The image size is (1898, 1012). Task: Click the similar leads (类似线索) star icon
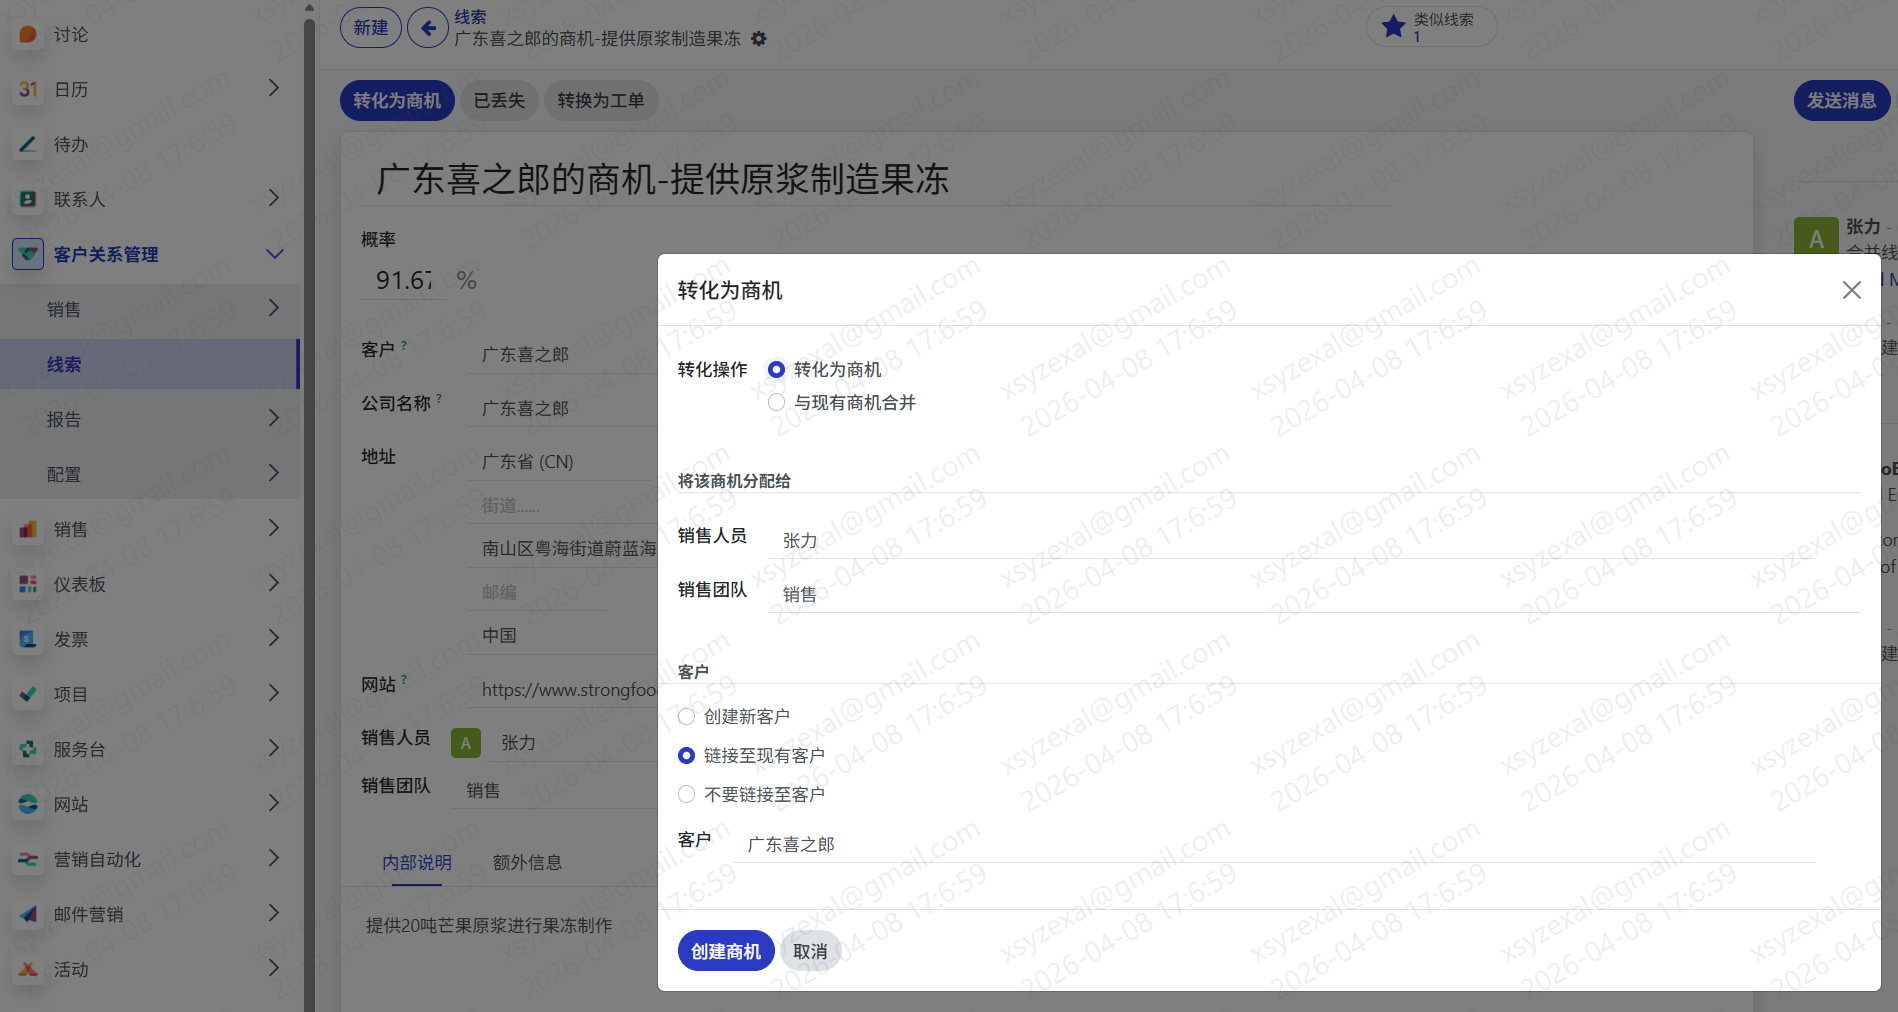click(x=1393, y=27)
